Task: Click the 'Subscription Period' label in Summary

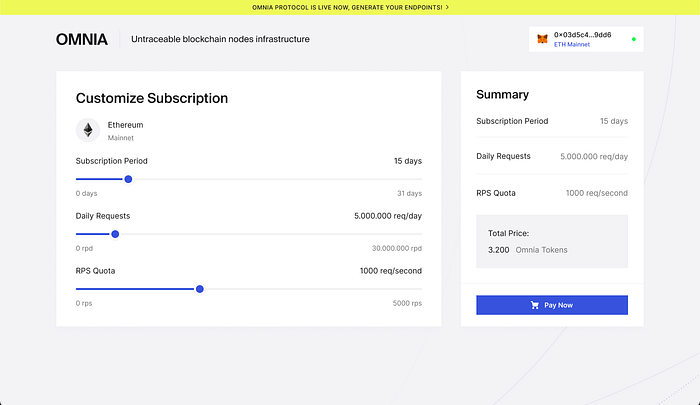Action: point(512,121)
